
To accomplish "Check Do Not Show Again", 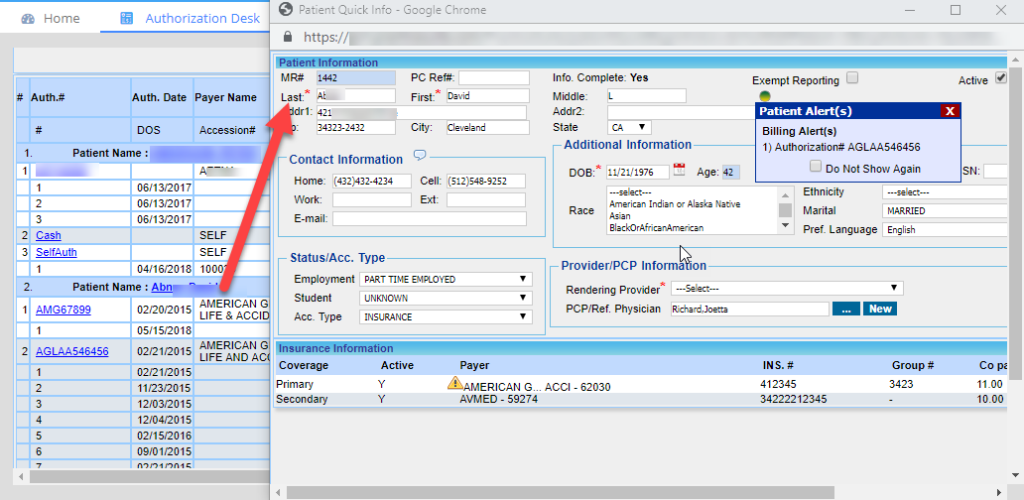I will tap(816, 166).
